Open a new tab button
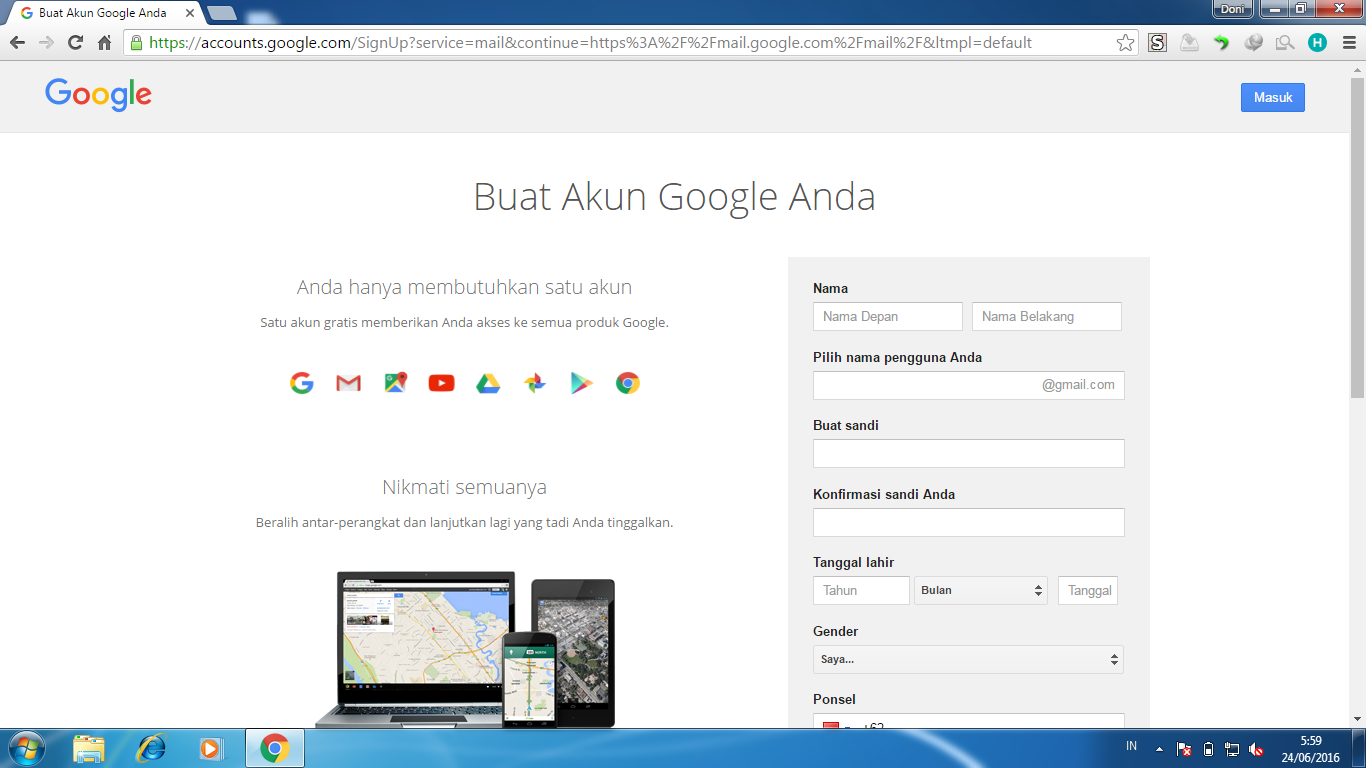1372x768 pixels. coord(221,13)
